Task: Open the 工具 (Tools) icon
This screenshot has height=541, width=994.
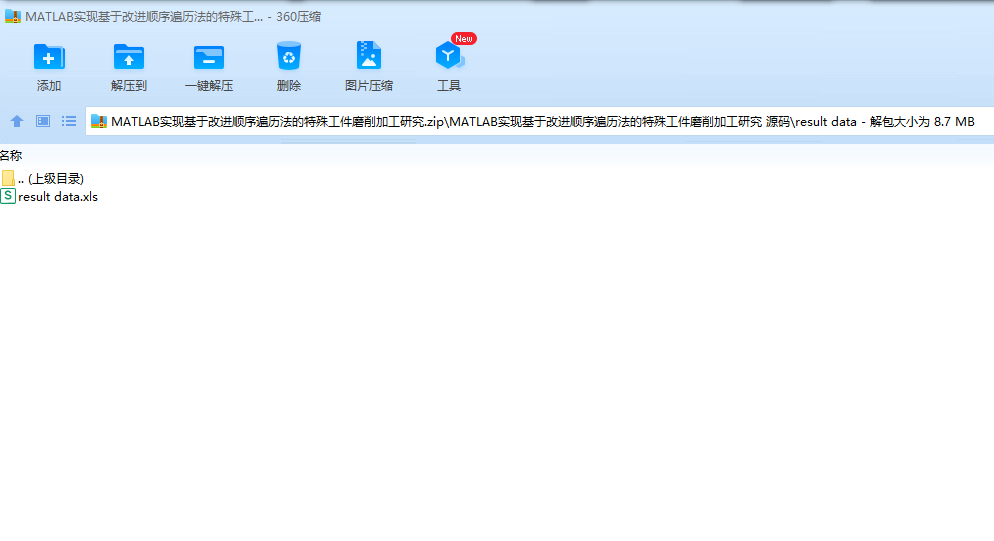Action: coord(449,56)
